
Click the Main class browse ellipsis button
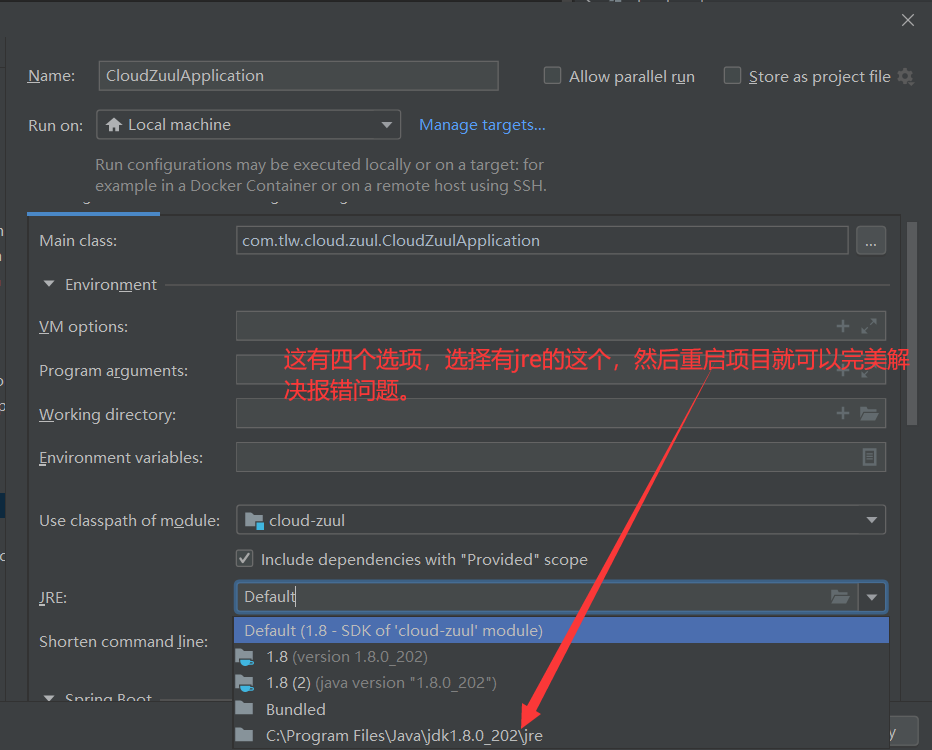tap(871, 241)
